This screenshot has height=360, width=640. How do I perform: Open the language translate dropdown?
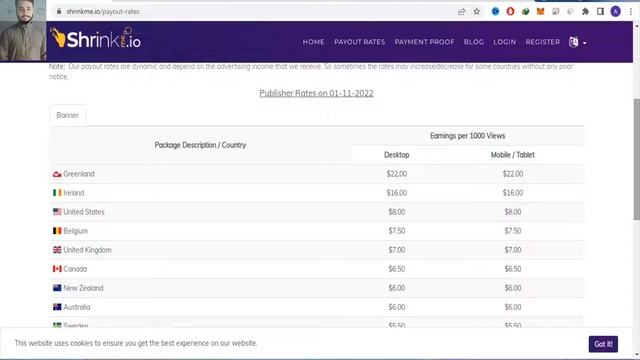coord(578,42)
